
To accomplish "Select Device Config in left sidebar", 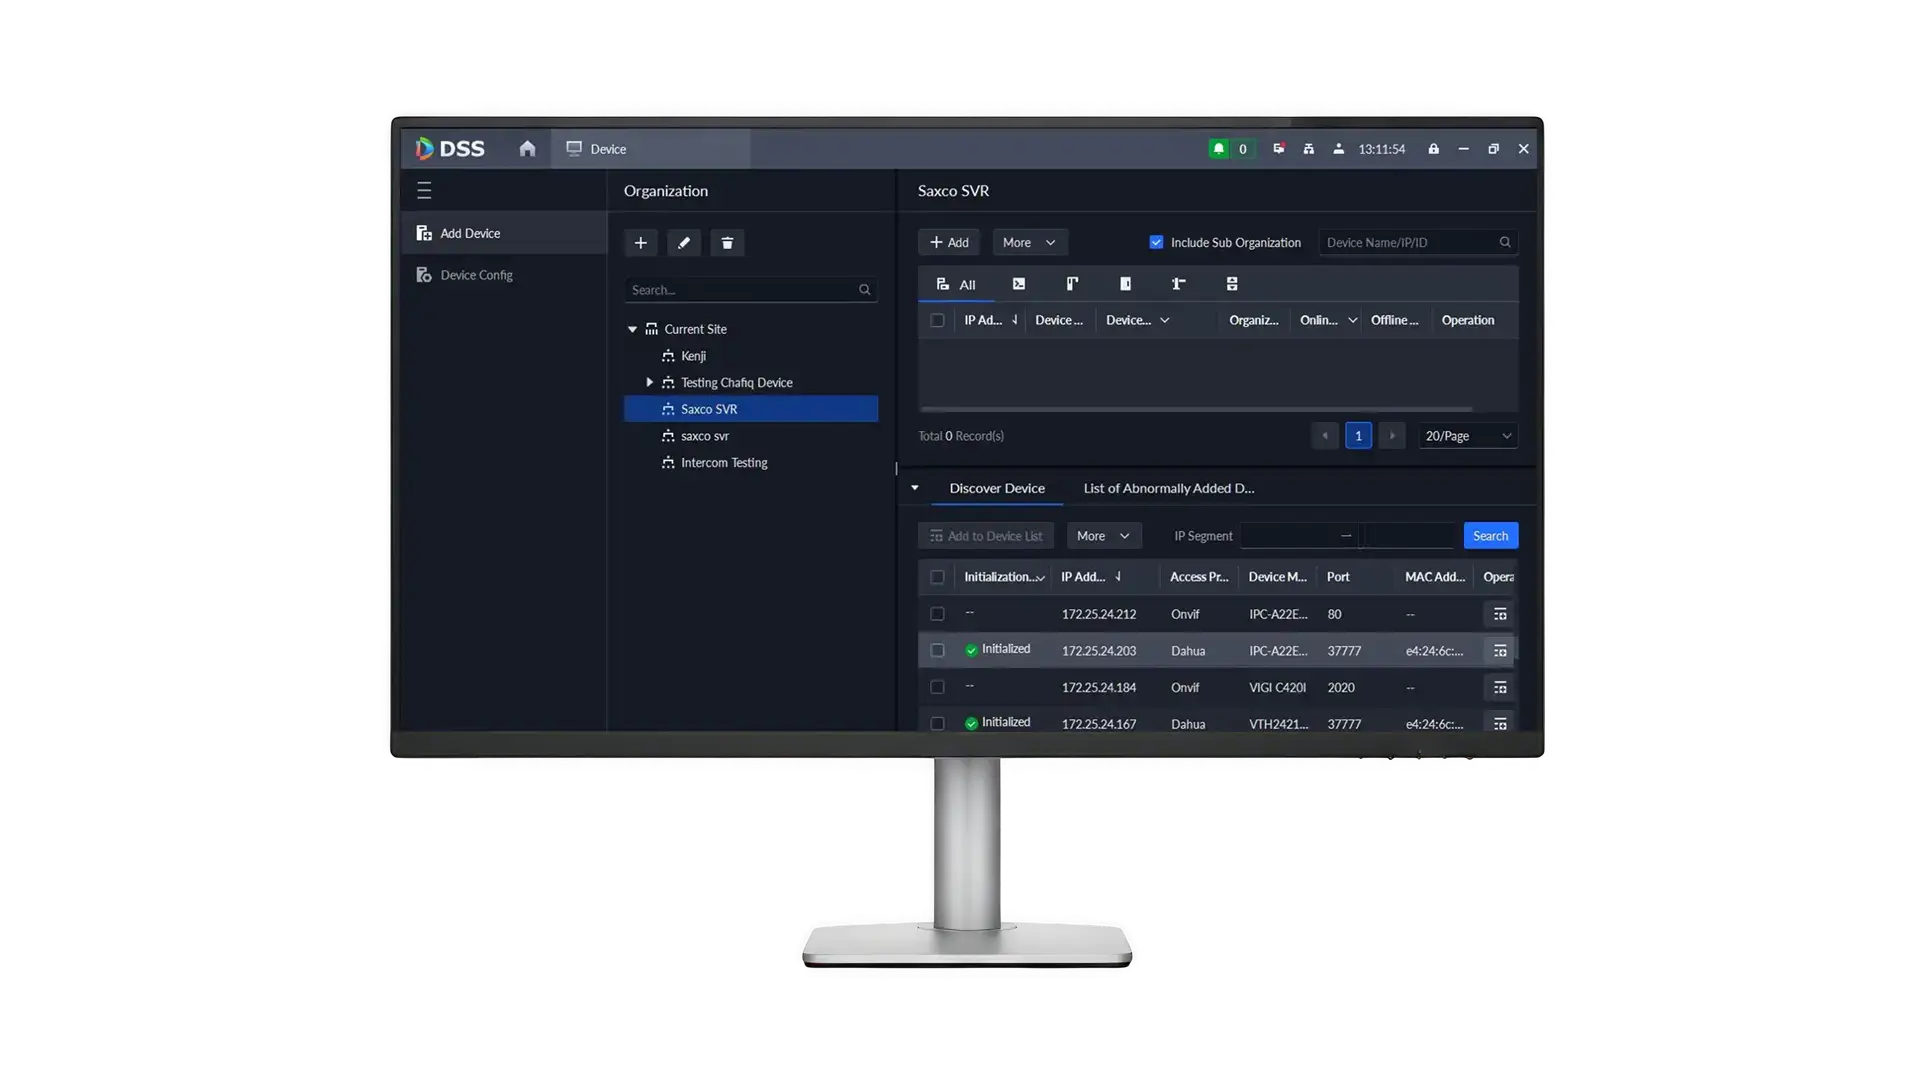I will click(476, 275).
